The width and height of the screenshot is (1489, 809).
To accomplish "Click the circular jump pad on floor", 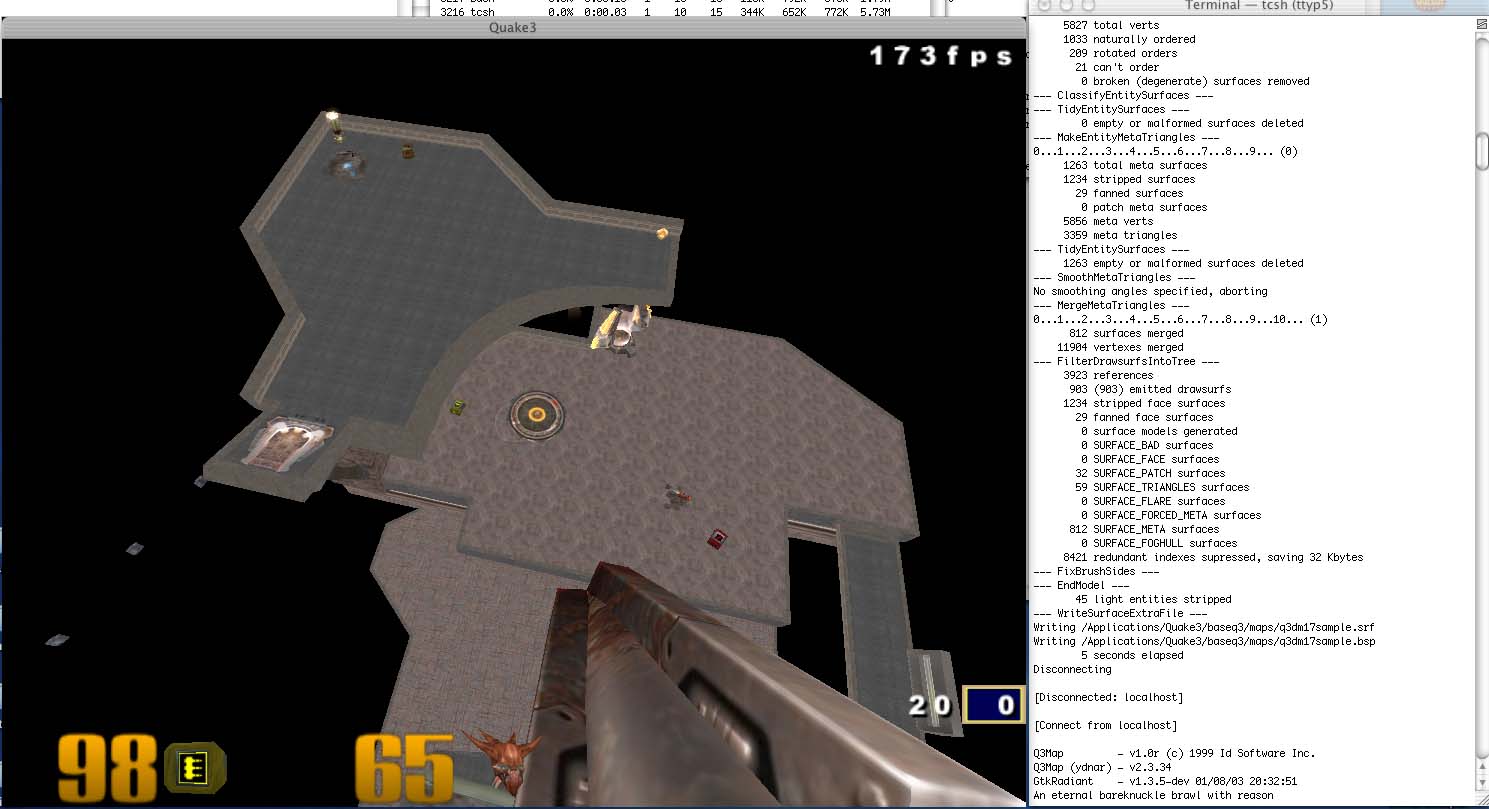I will pos(537,413).
